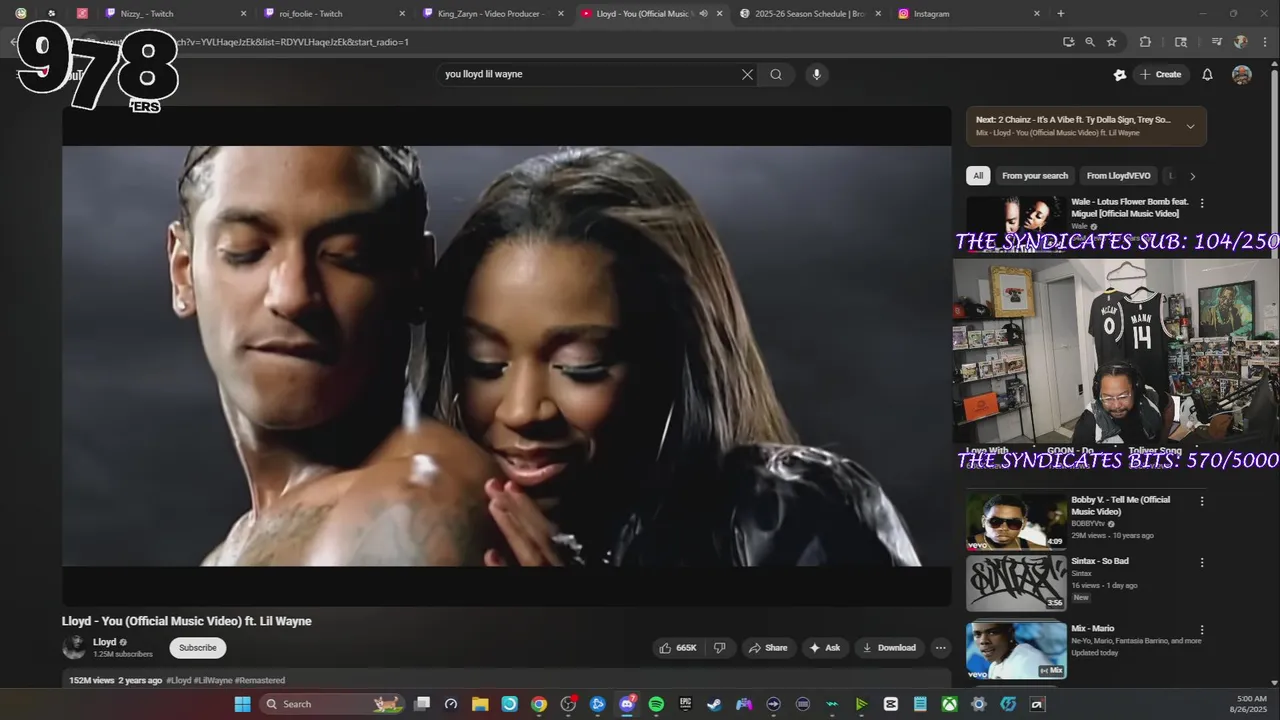Viewport: 1280px width, 720px height.
Task: Open options menu for Mix - Mario
Action: (1202, 630)
